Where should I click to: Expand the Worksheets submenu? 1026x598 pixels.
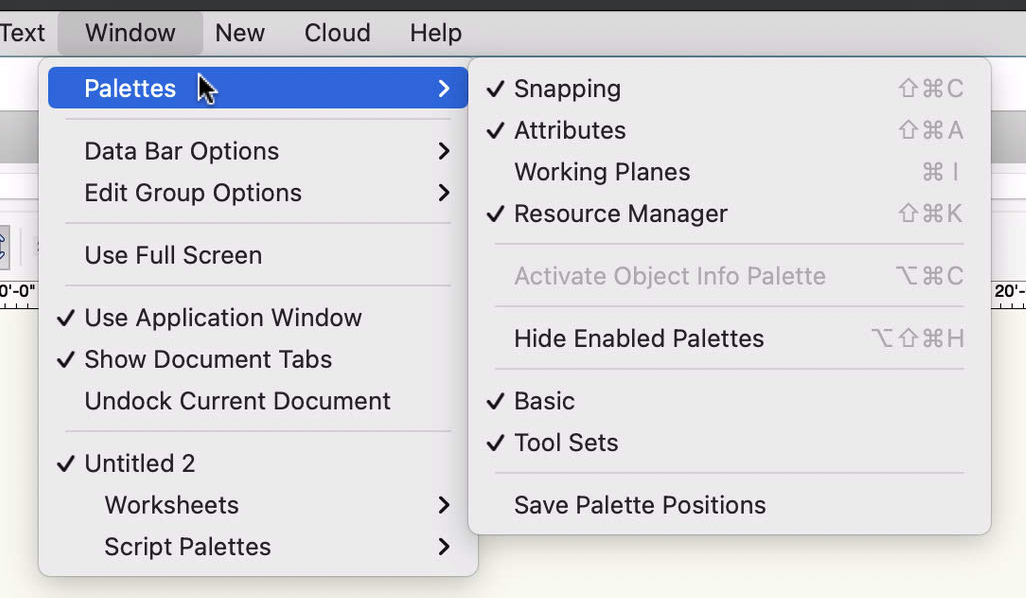pyautogui.click(x=171, y=505)
